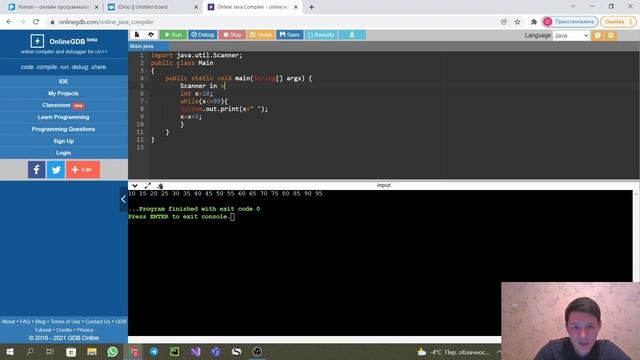Open Programming Questions in the sidebar
Viewport: 640px width, 360px height.
point(63,129)
